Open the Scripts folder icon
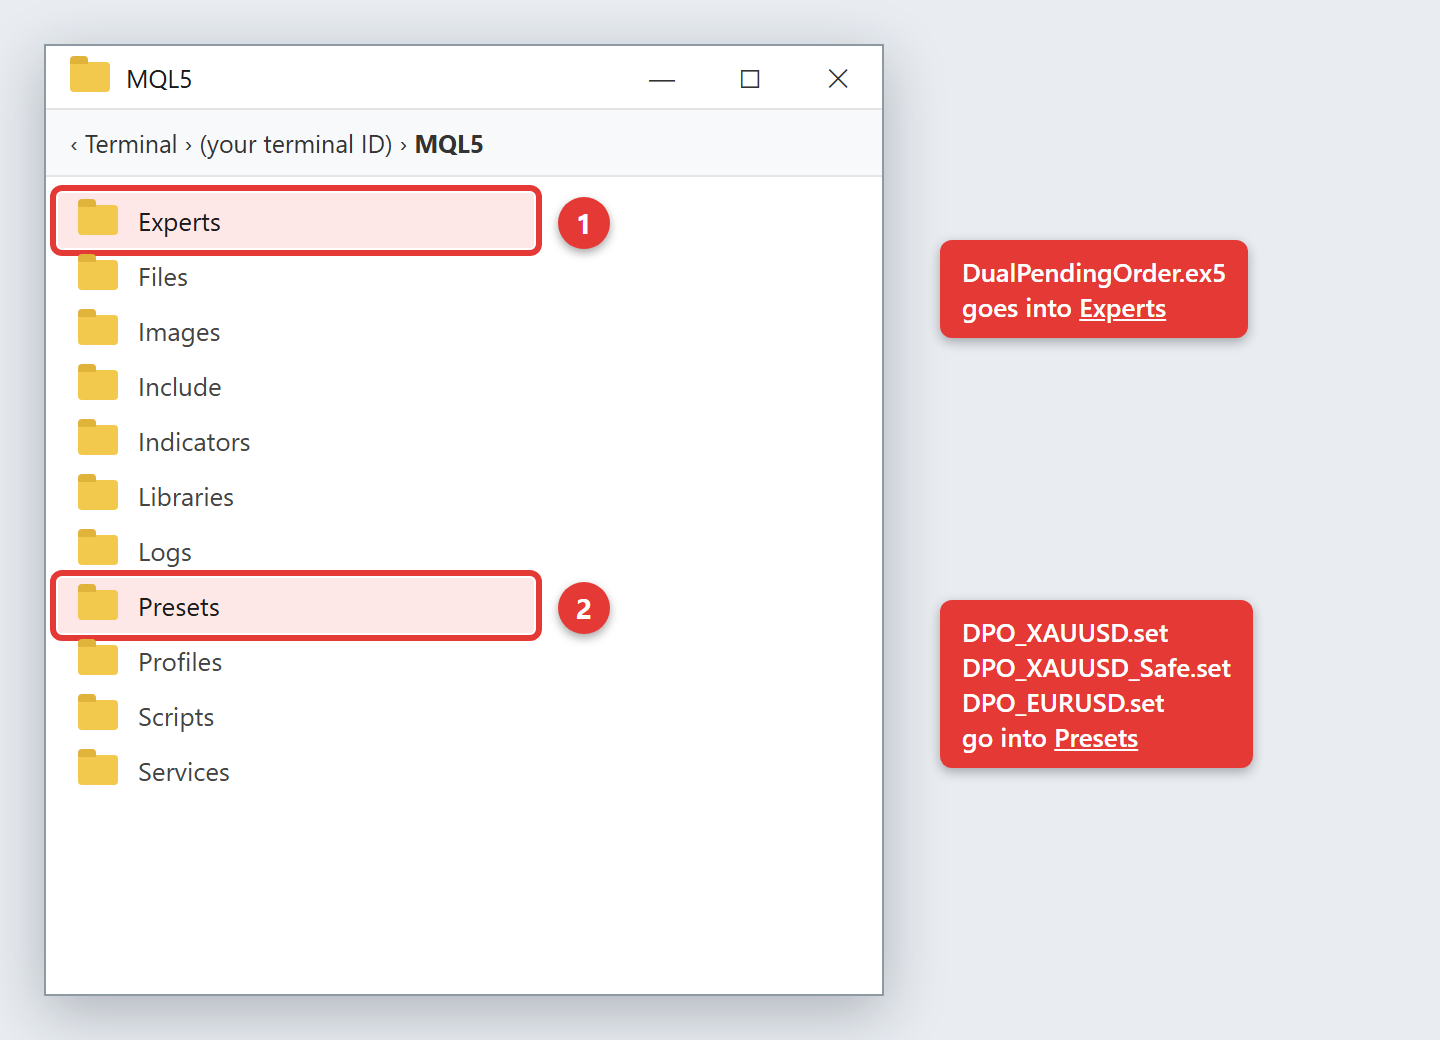Image resolution: width=1440 pixels, height=1040 pixels. 98,714
